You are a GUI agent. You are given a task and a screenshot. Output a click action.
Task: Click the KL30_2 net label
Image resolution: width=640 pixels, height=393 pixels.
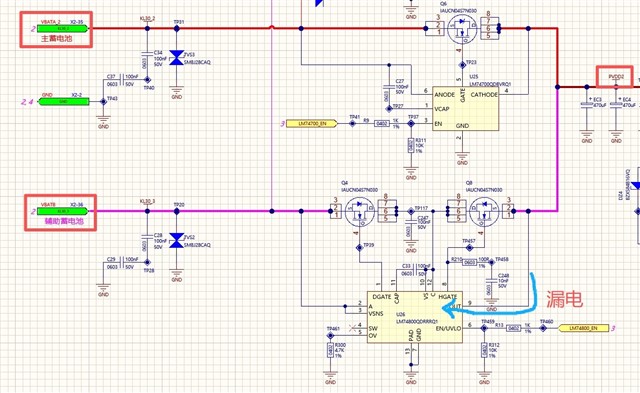pyautogui.click(x=147, y=19)
